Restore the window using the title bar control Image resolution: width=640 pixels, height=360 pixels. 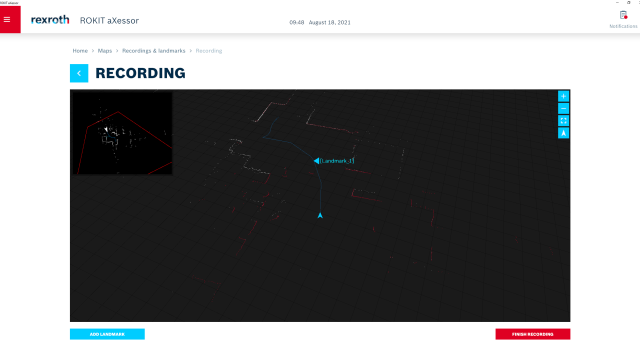pos(629,2)
